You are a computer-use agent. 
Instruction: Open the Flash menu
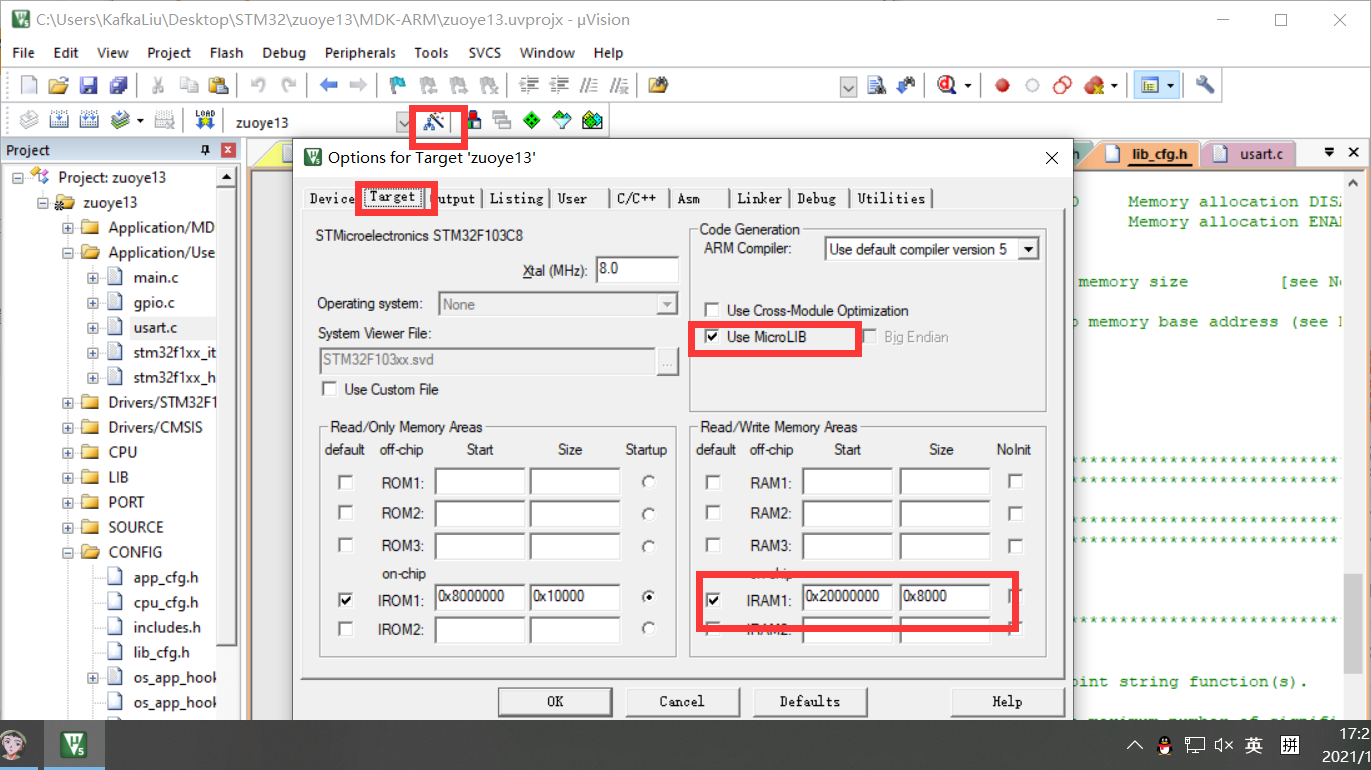(226, 53)
